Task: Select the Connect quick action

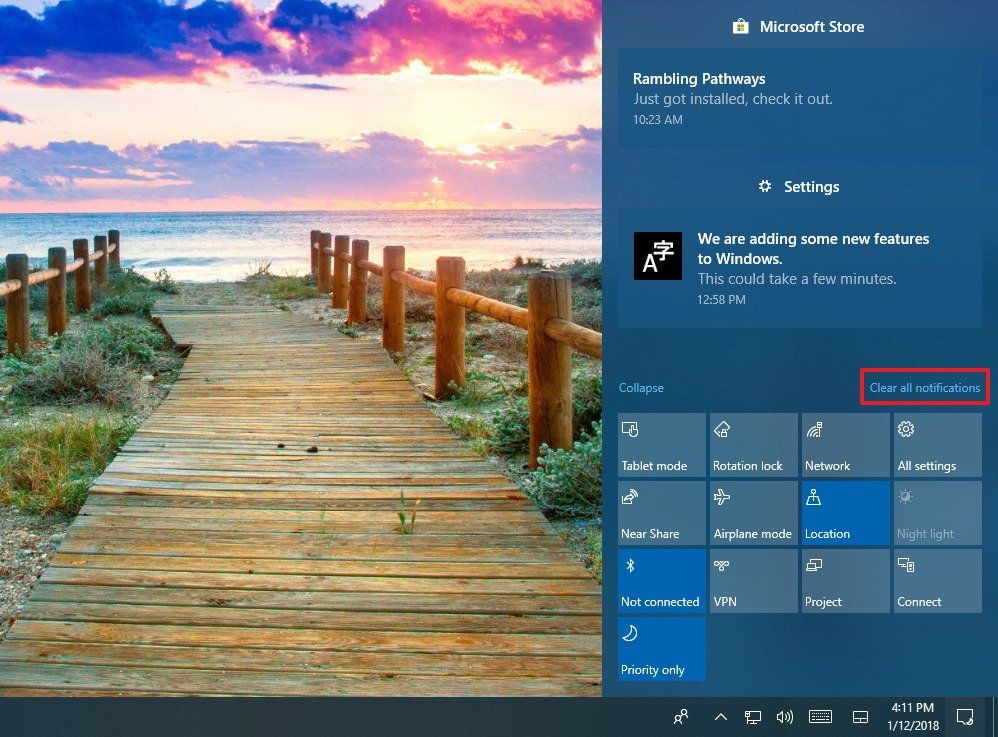Action: coord(936,580)
